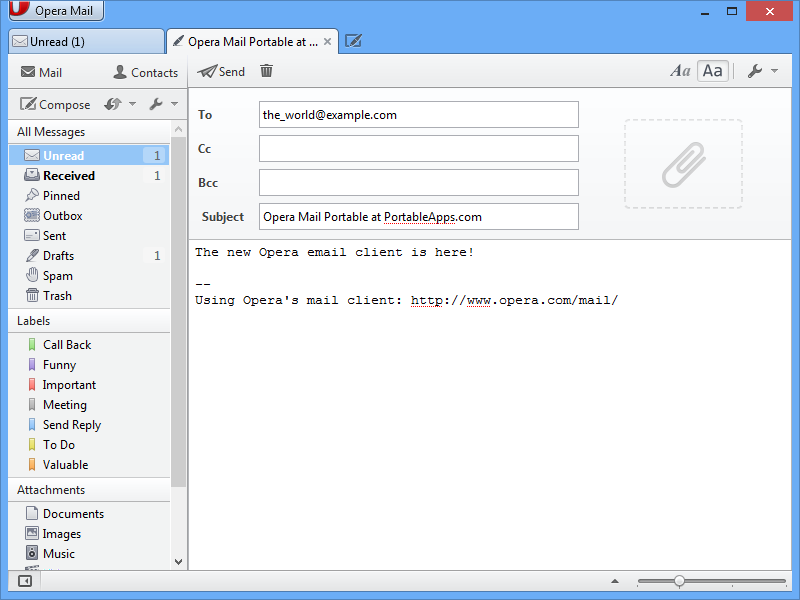This screenshot has width=800, height=600.
Task: Open the Spam folder
Action: pyautogui.click(x=57, y=276)
